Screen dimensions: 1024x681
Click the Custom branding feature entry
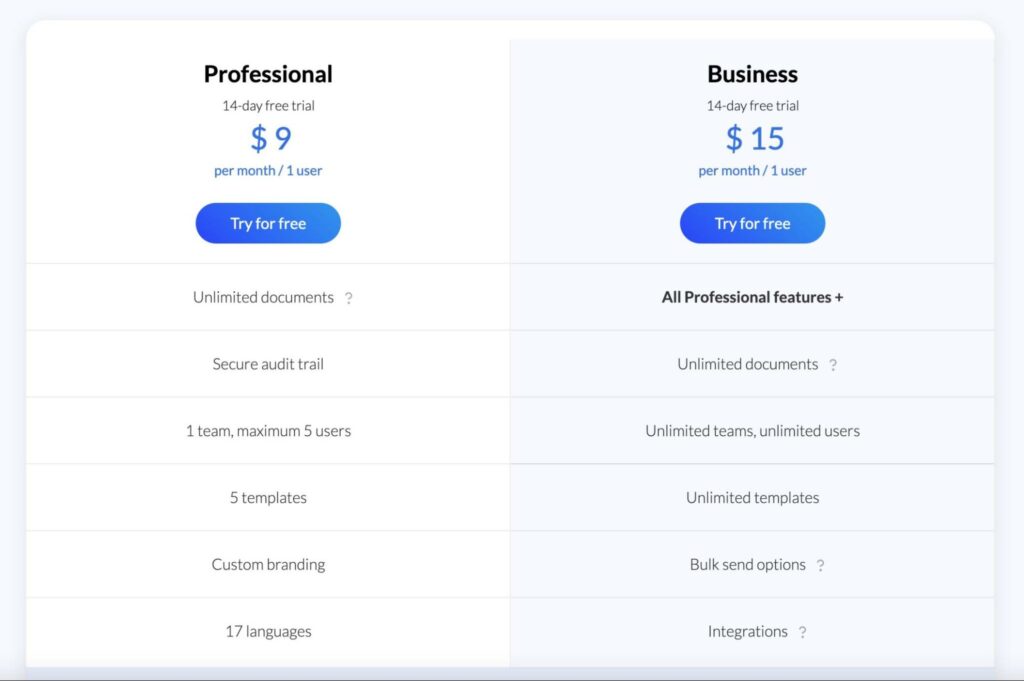coord(267,564)
